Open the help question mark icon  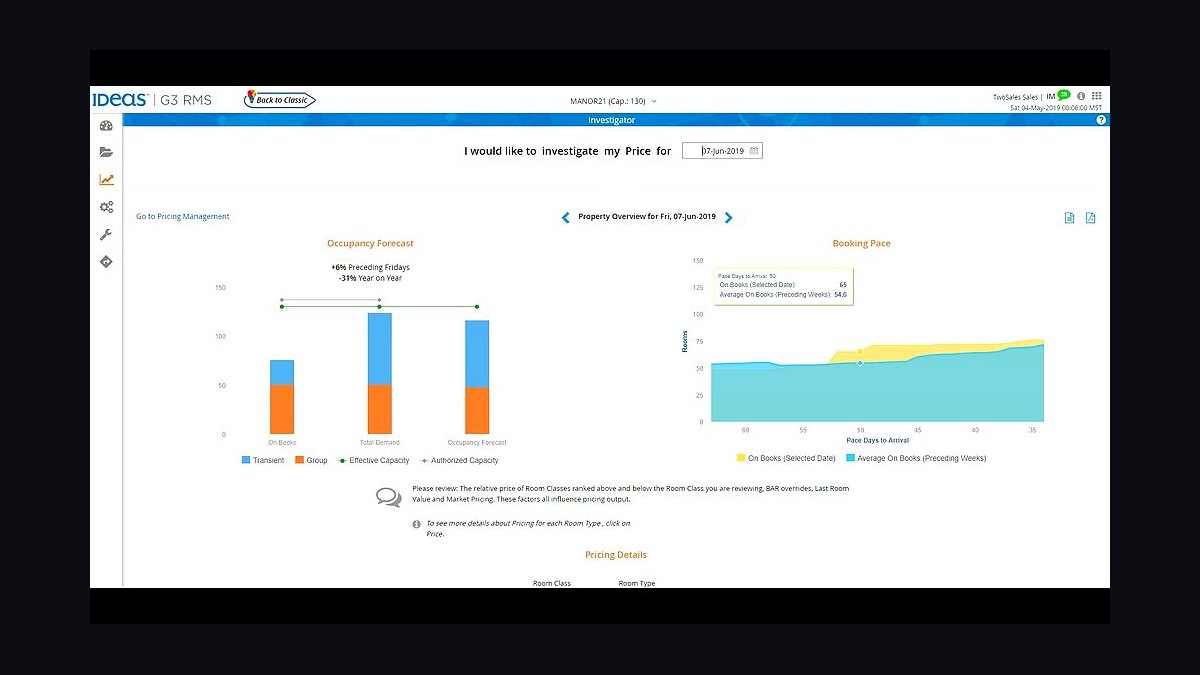tap(1101, 120)
